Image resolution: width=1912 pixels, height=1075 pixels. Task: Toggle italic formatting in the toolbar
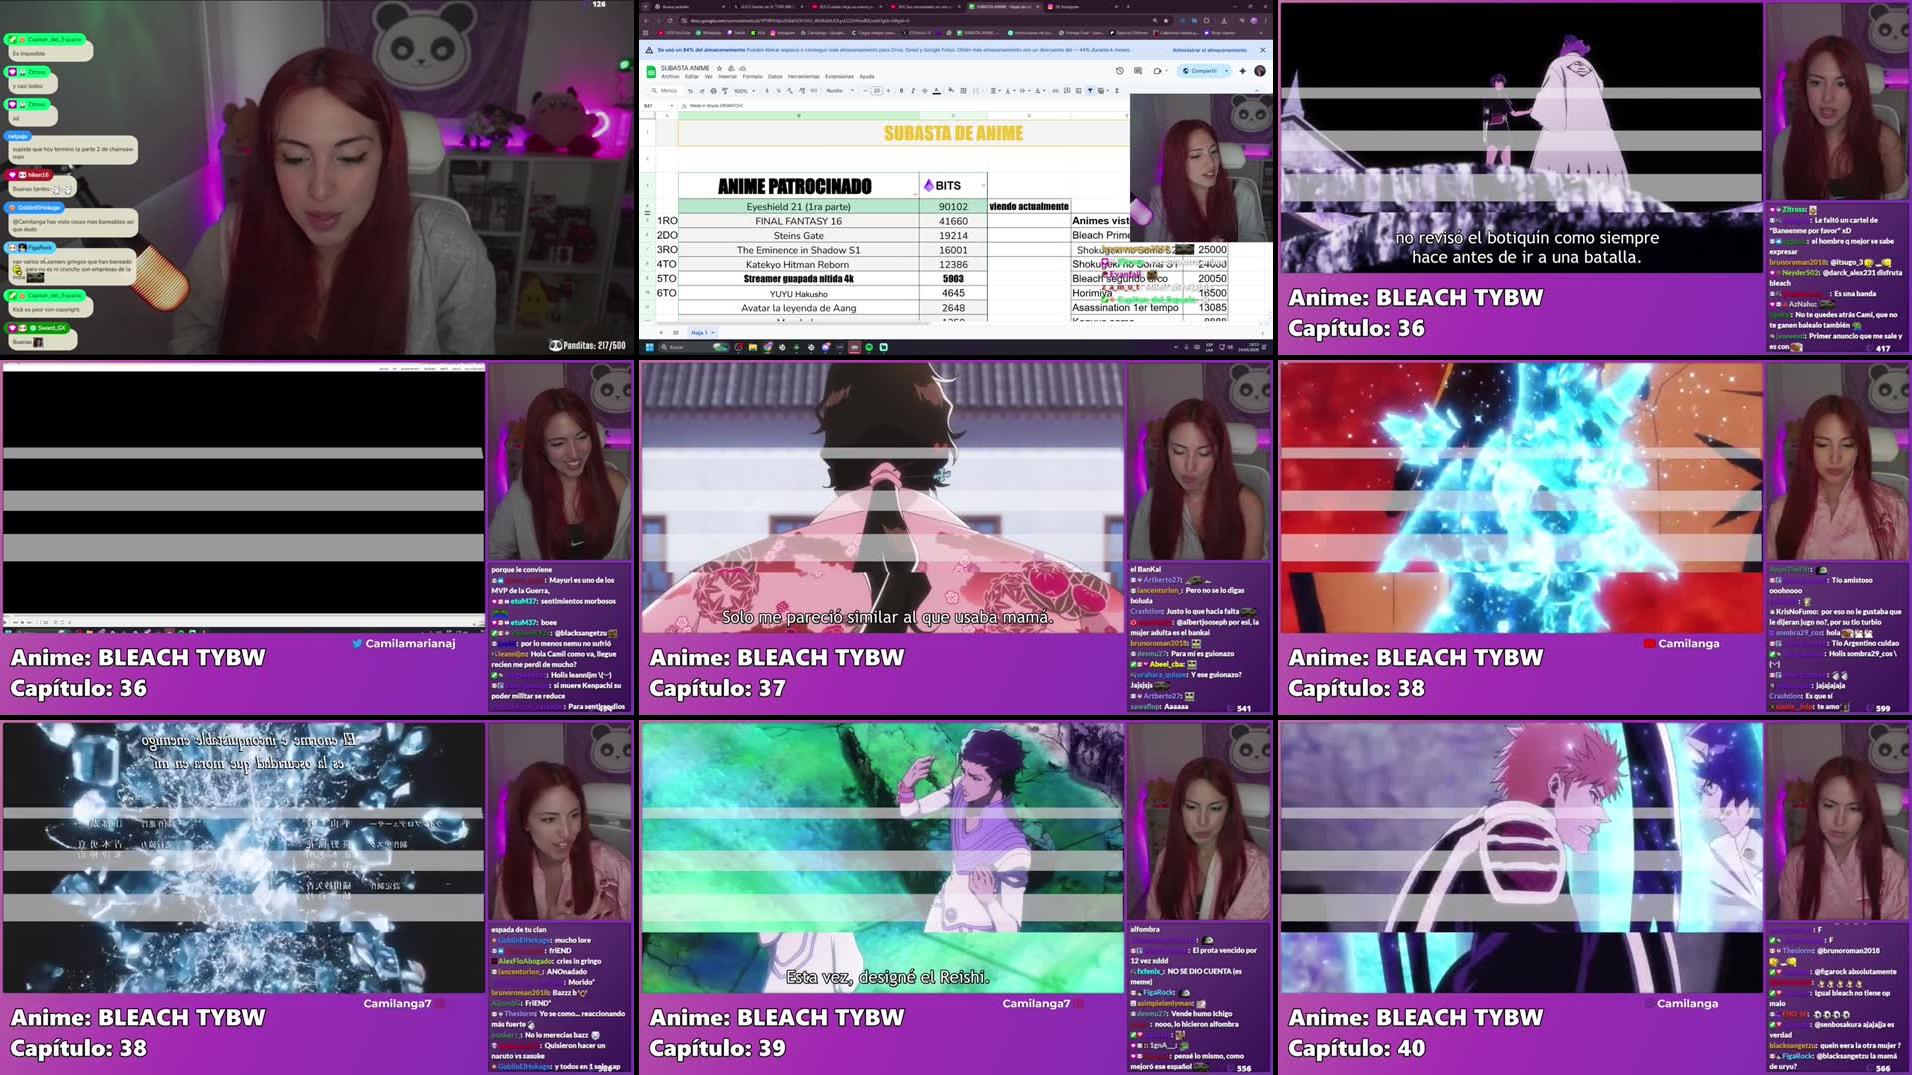coord(913,90)
